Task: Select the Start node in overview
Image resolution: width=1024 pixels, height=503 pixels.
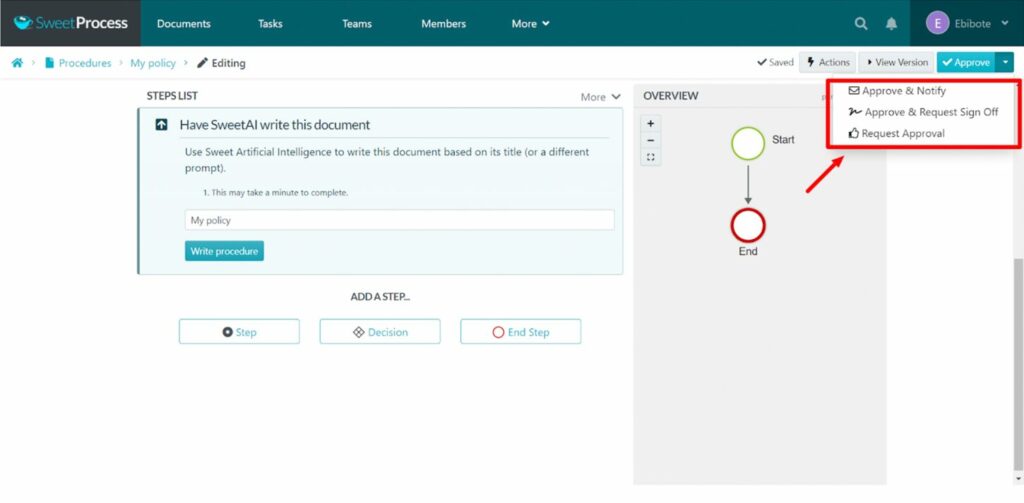Action: point(748,143)
